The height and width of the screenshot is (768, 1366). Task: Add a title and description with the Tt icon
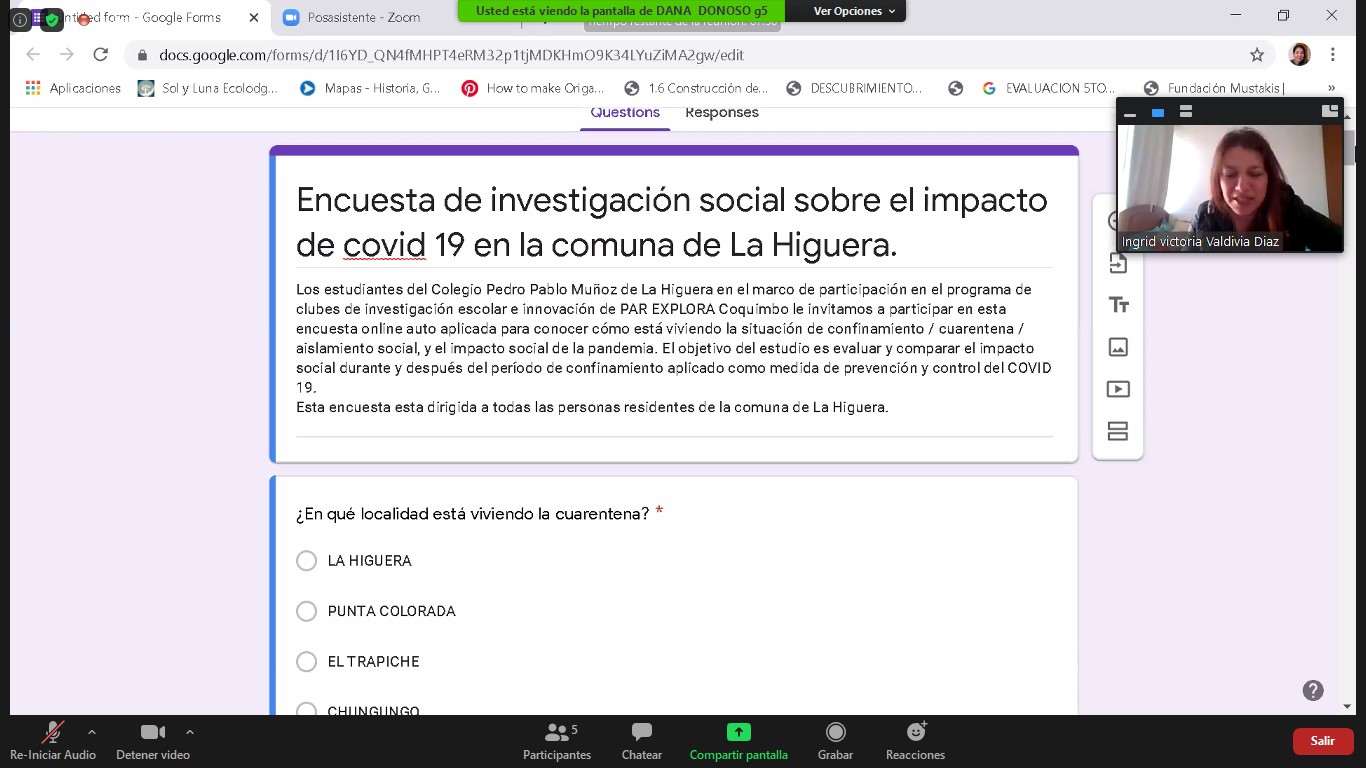click(1118, 304)
